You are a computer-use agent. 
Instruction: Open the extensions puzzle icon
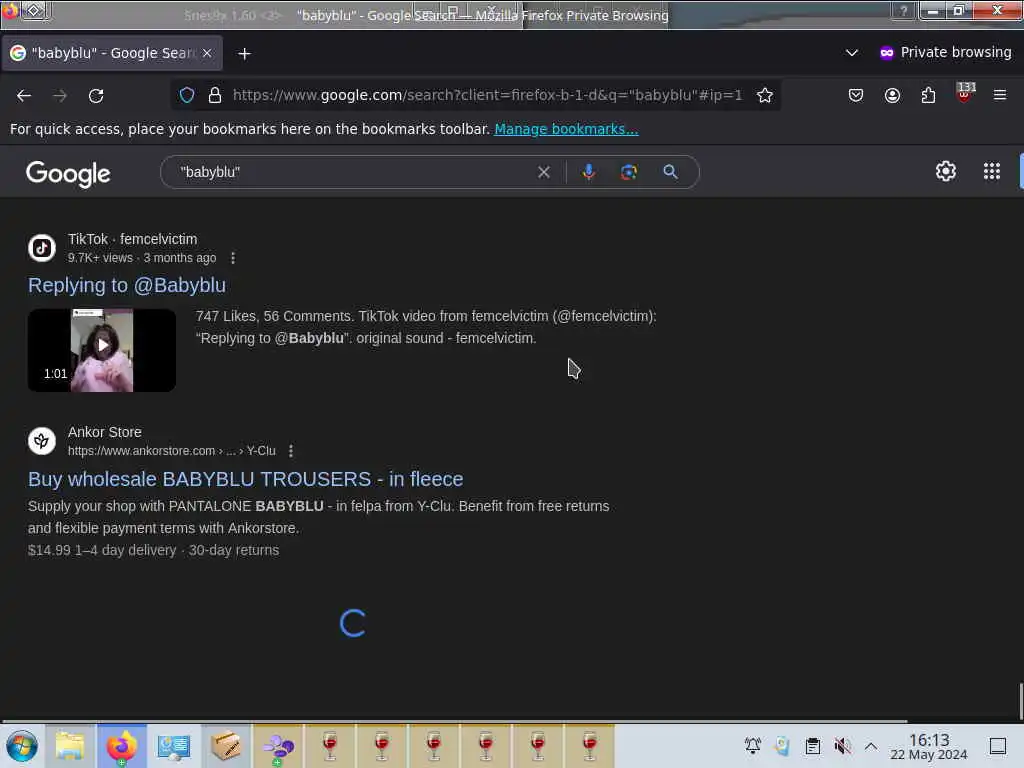[x=928, y=95]
